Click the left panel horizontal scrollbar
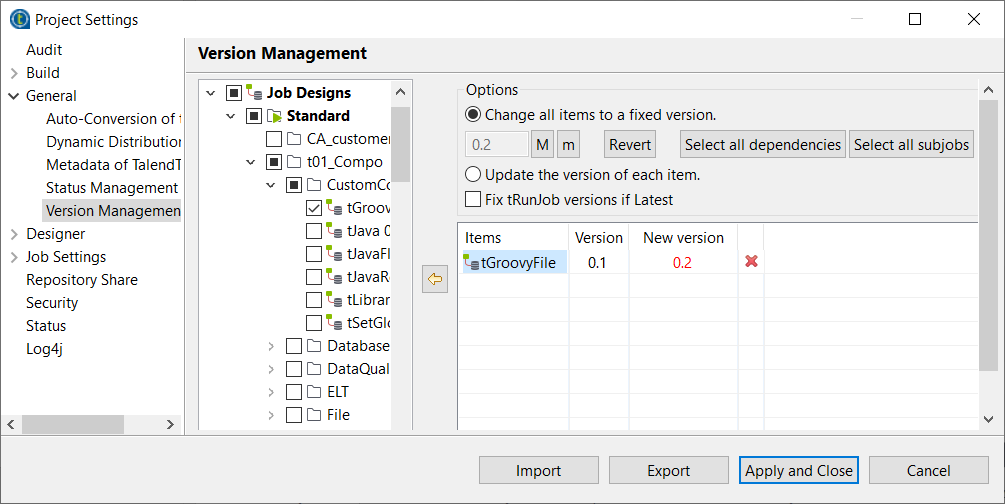Viewport: 1005px width, 504px height. (x=90, y=423)
